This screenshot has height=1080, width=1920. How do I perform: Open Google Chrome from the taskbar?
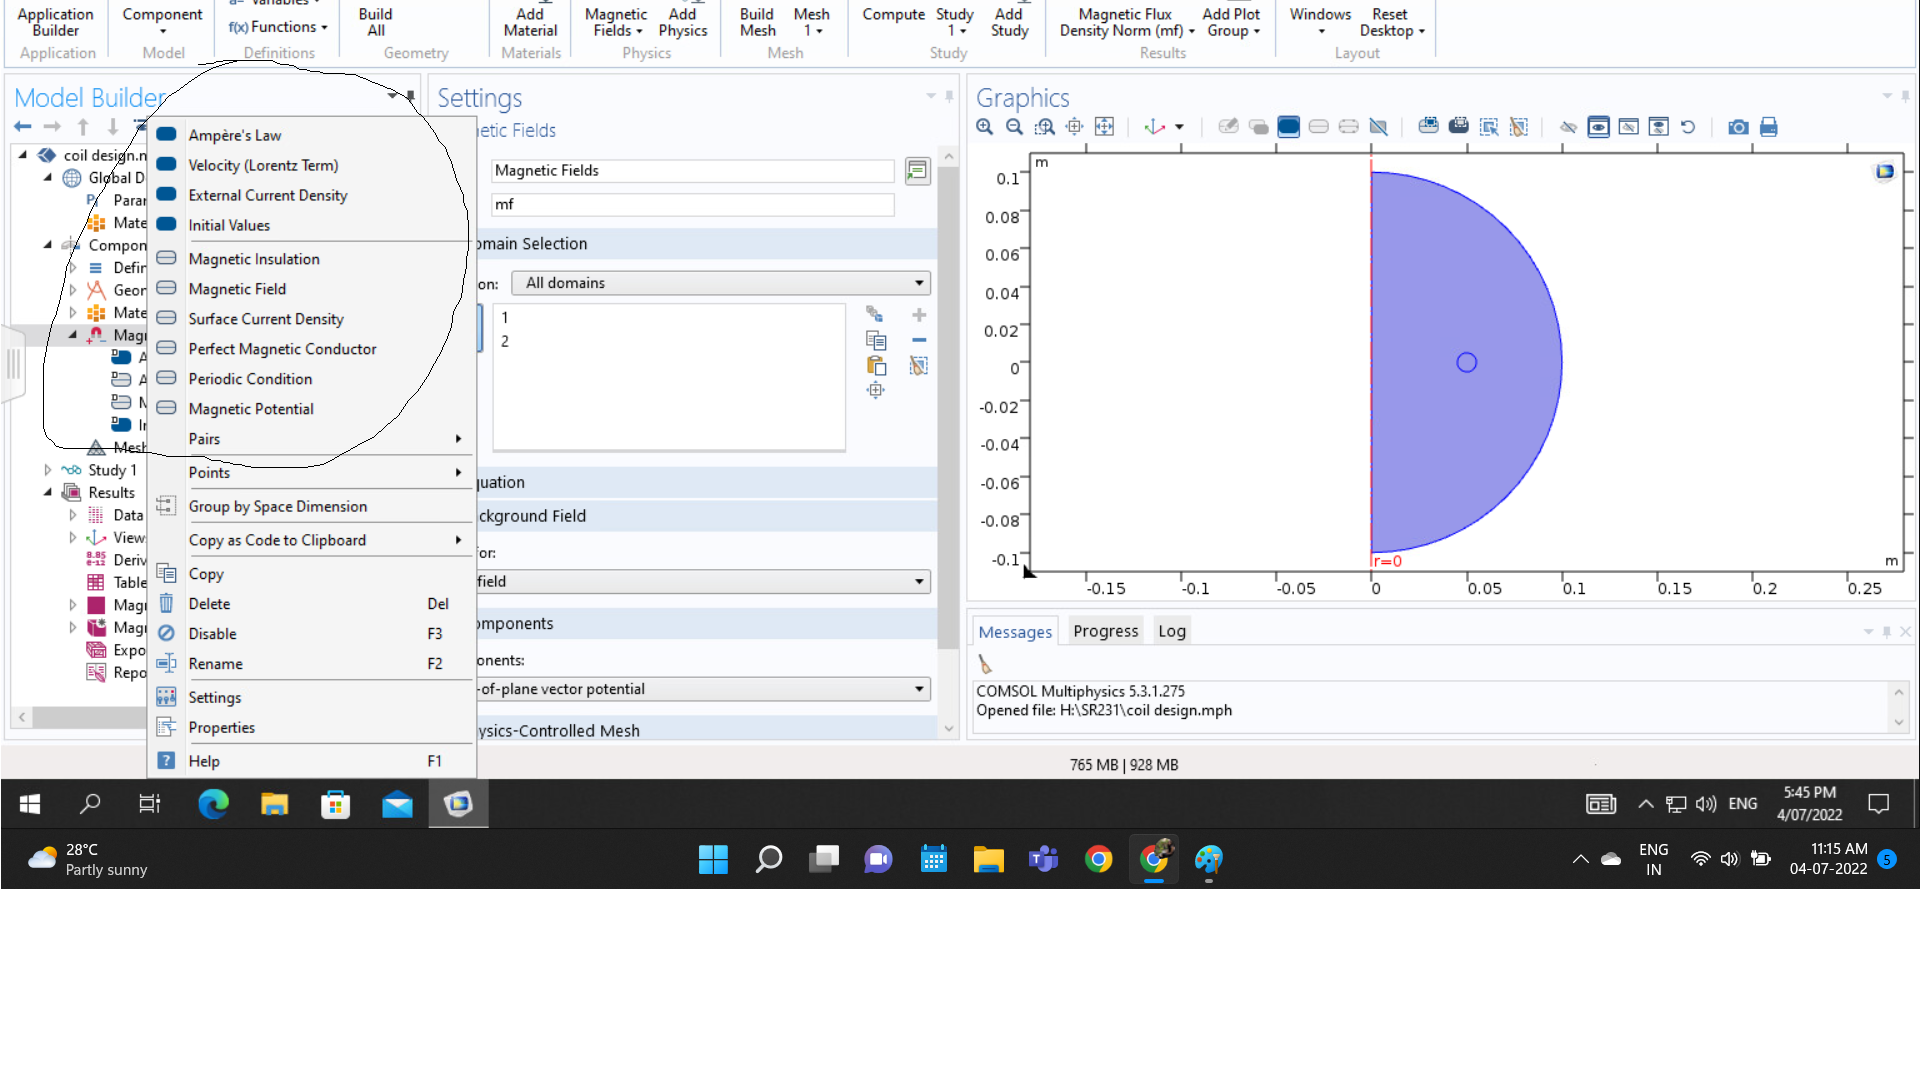[1098, 859]
